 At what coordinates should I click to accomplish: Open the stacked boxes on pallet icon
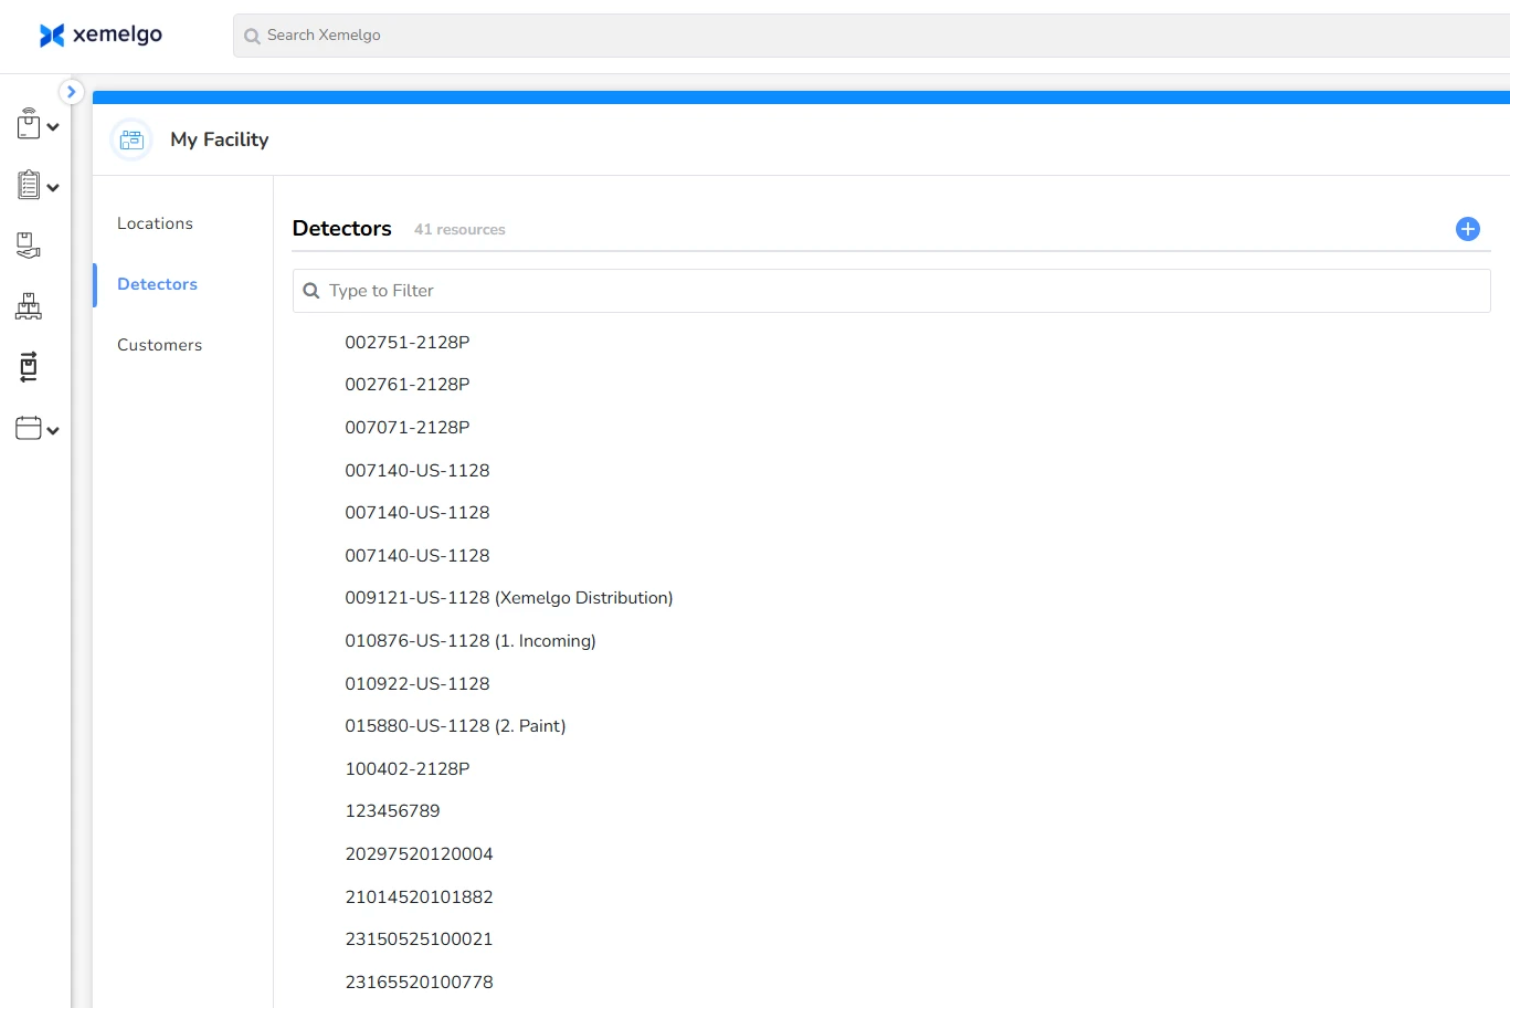tap(28, 306)
